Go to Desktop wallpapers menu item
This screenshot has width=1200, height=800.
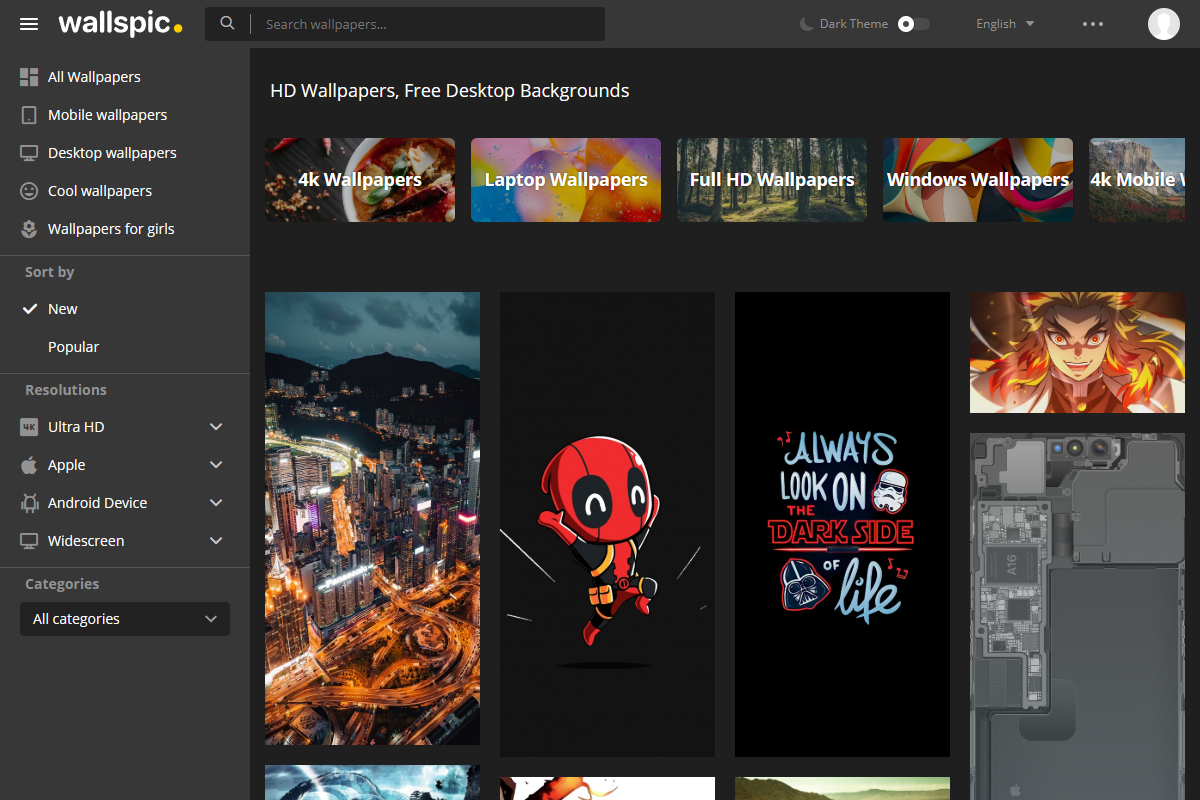112,153
